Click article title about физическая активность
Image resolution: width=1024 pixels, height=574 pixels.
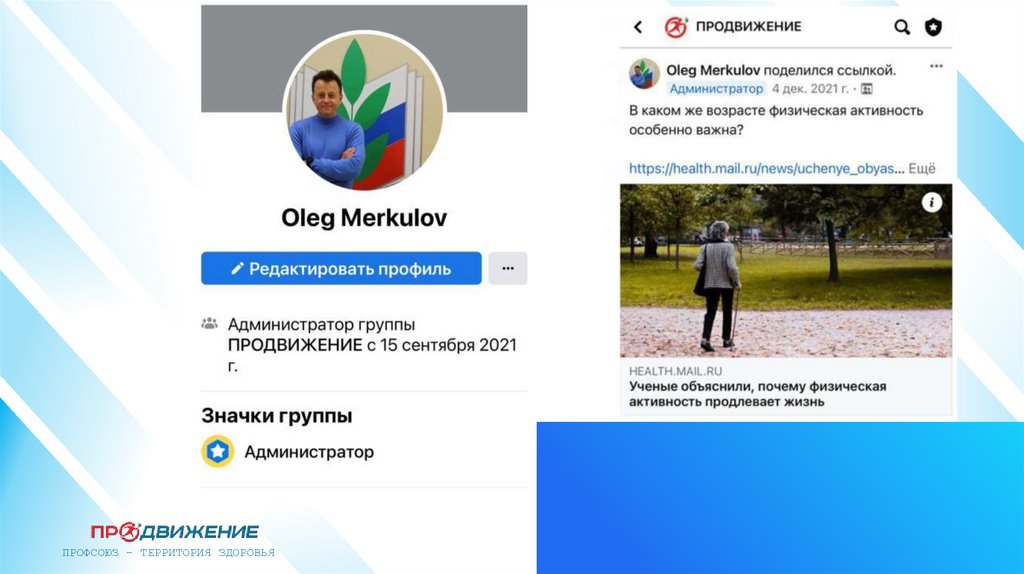coord(758,394)
